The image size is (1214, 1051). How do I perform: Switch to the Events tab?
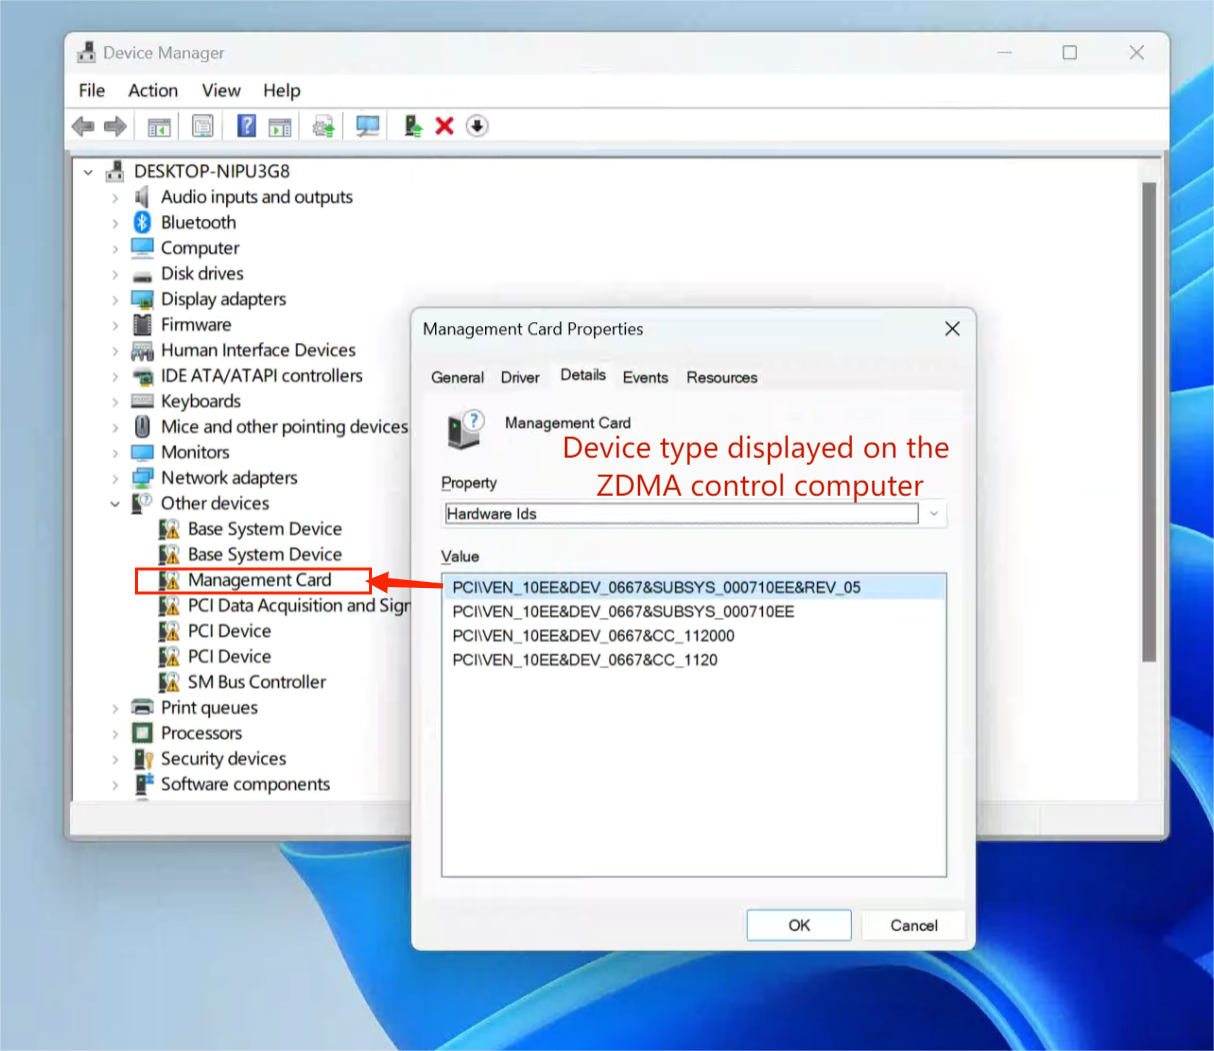click(645, 377)
